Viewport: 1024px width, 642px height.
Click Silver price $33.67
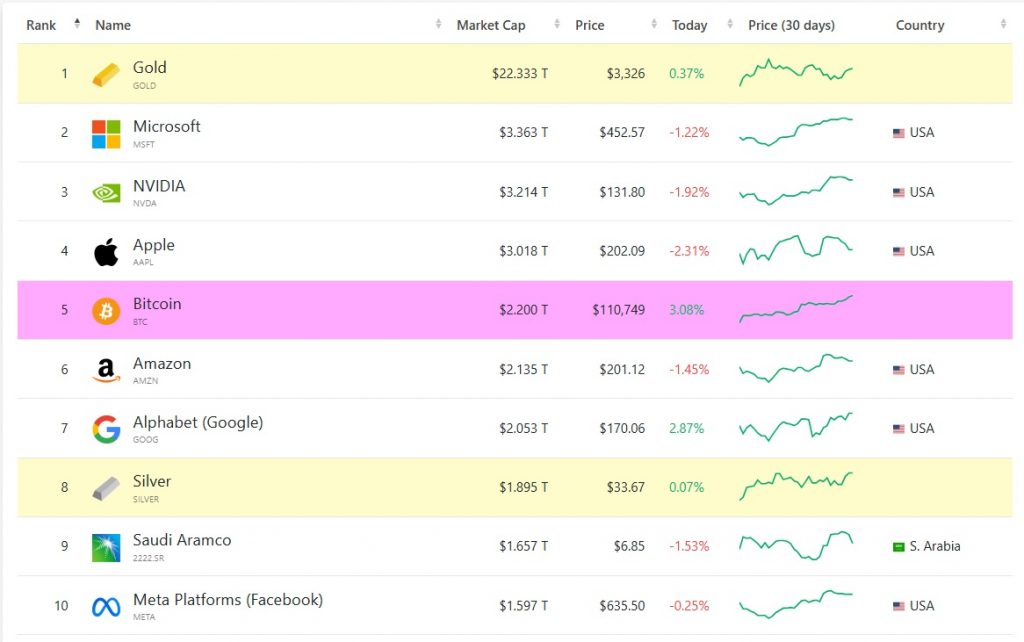(x=626, y=488)
